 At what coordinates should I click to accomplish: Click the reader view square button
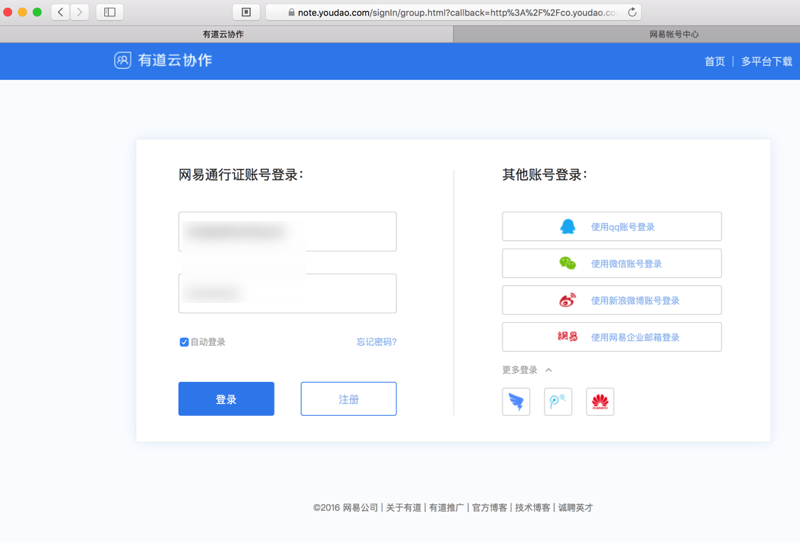click(x=246, y=12)
